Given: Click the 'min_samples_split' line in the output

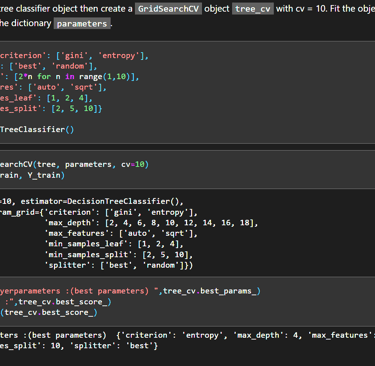Looking at the screenshot, I should point(119,255).
